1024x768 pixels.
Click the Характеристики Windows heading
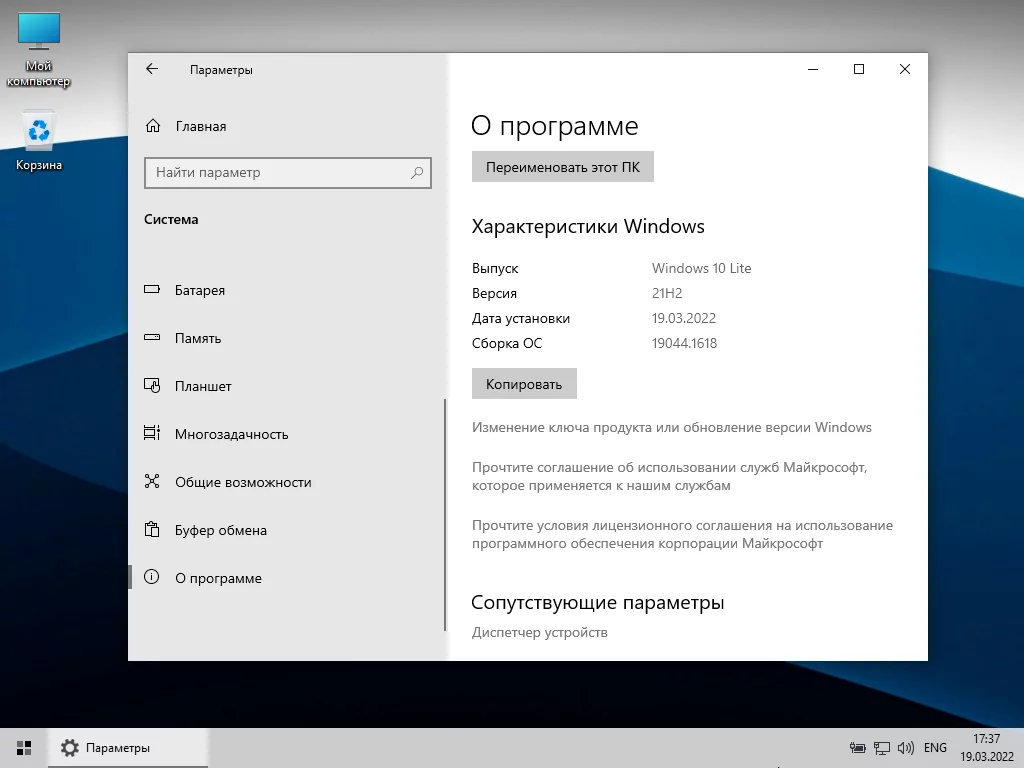click(588, 227)
